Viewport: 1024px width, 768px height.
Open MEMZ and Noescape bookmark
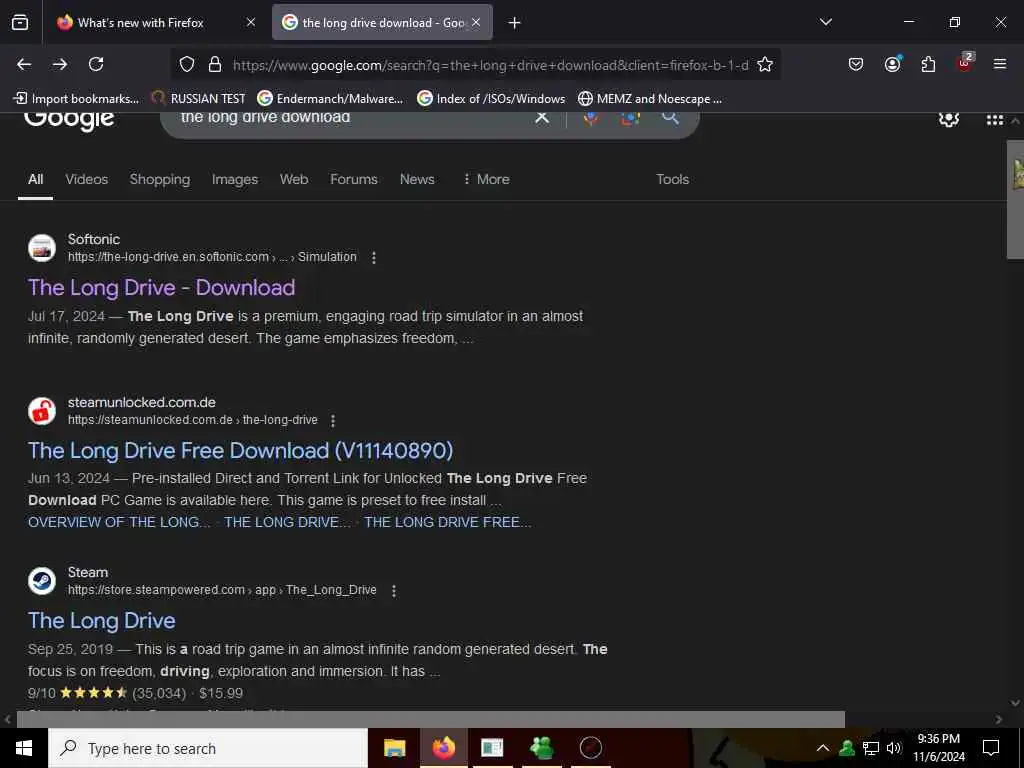pos(650,99)
